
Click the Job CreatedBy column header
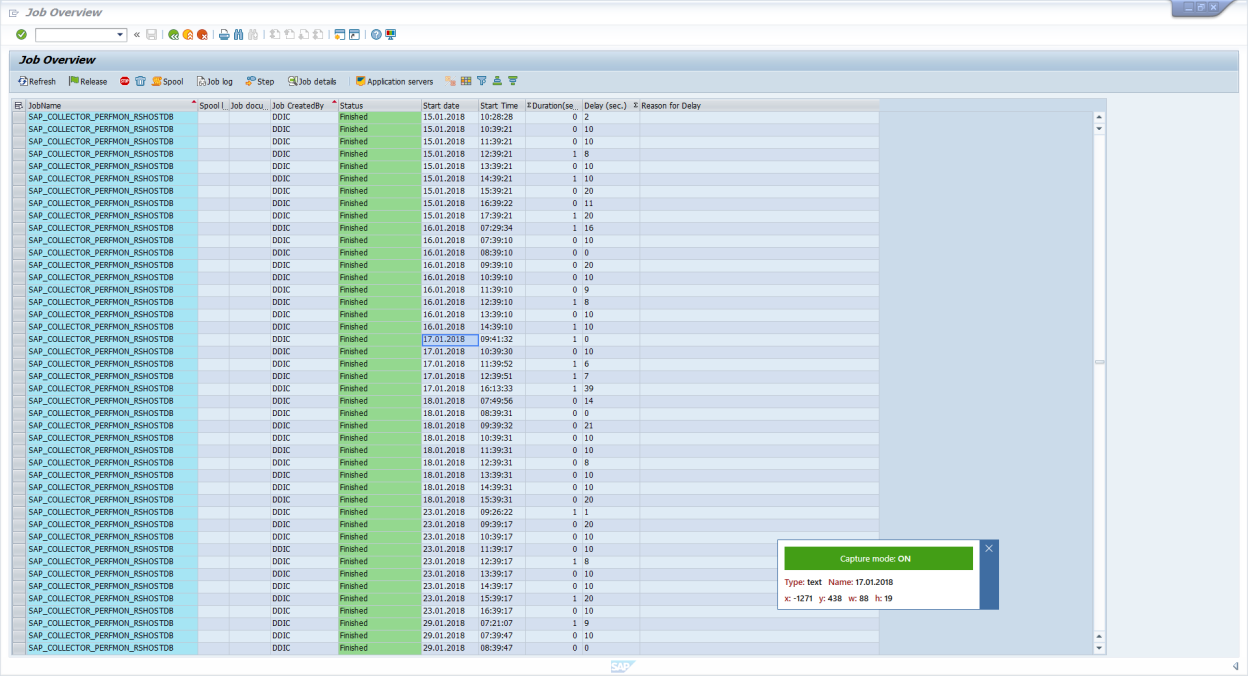[x=304, y=105]
